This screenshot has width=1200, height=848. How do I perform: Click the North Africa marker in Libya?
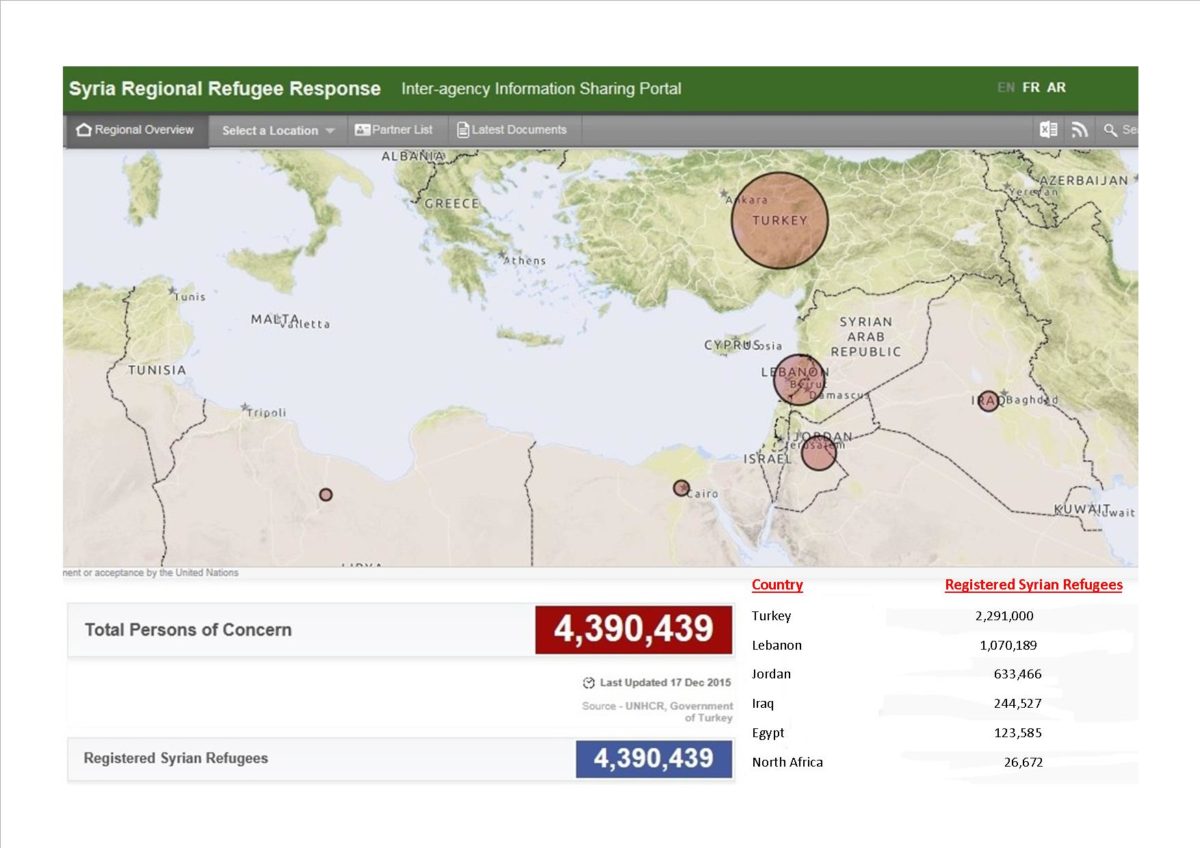[x=325, y=494]
